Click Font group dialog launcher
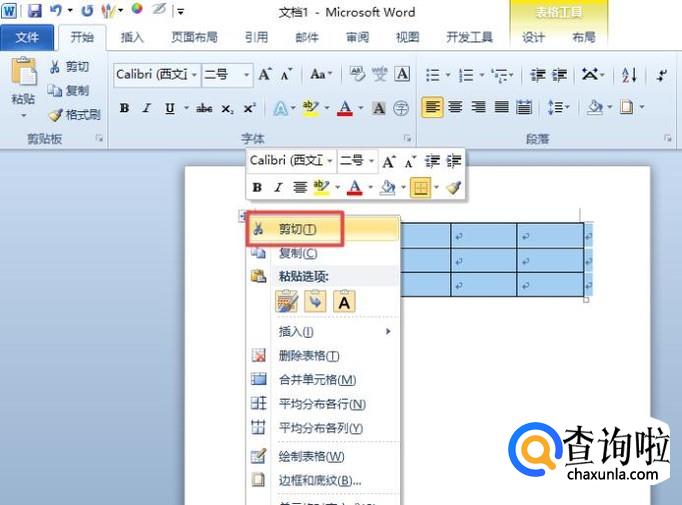Screen dimensions: 682x505 tap(408, 138)
